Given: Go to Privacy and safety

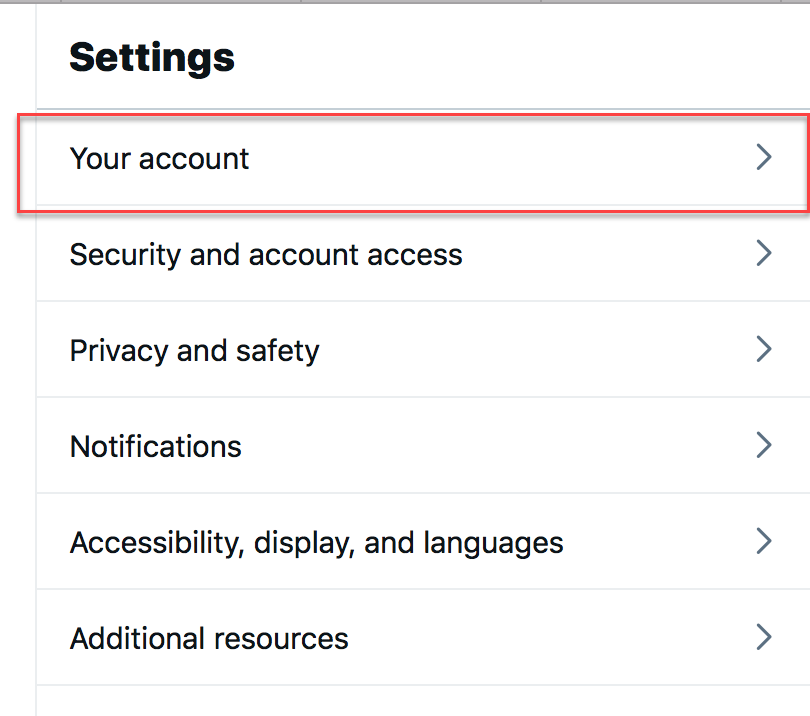Looking at the screenshot, I should pyautogui.click(x=400, y=350).
